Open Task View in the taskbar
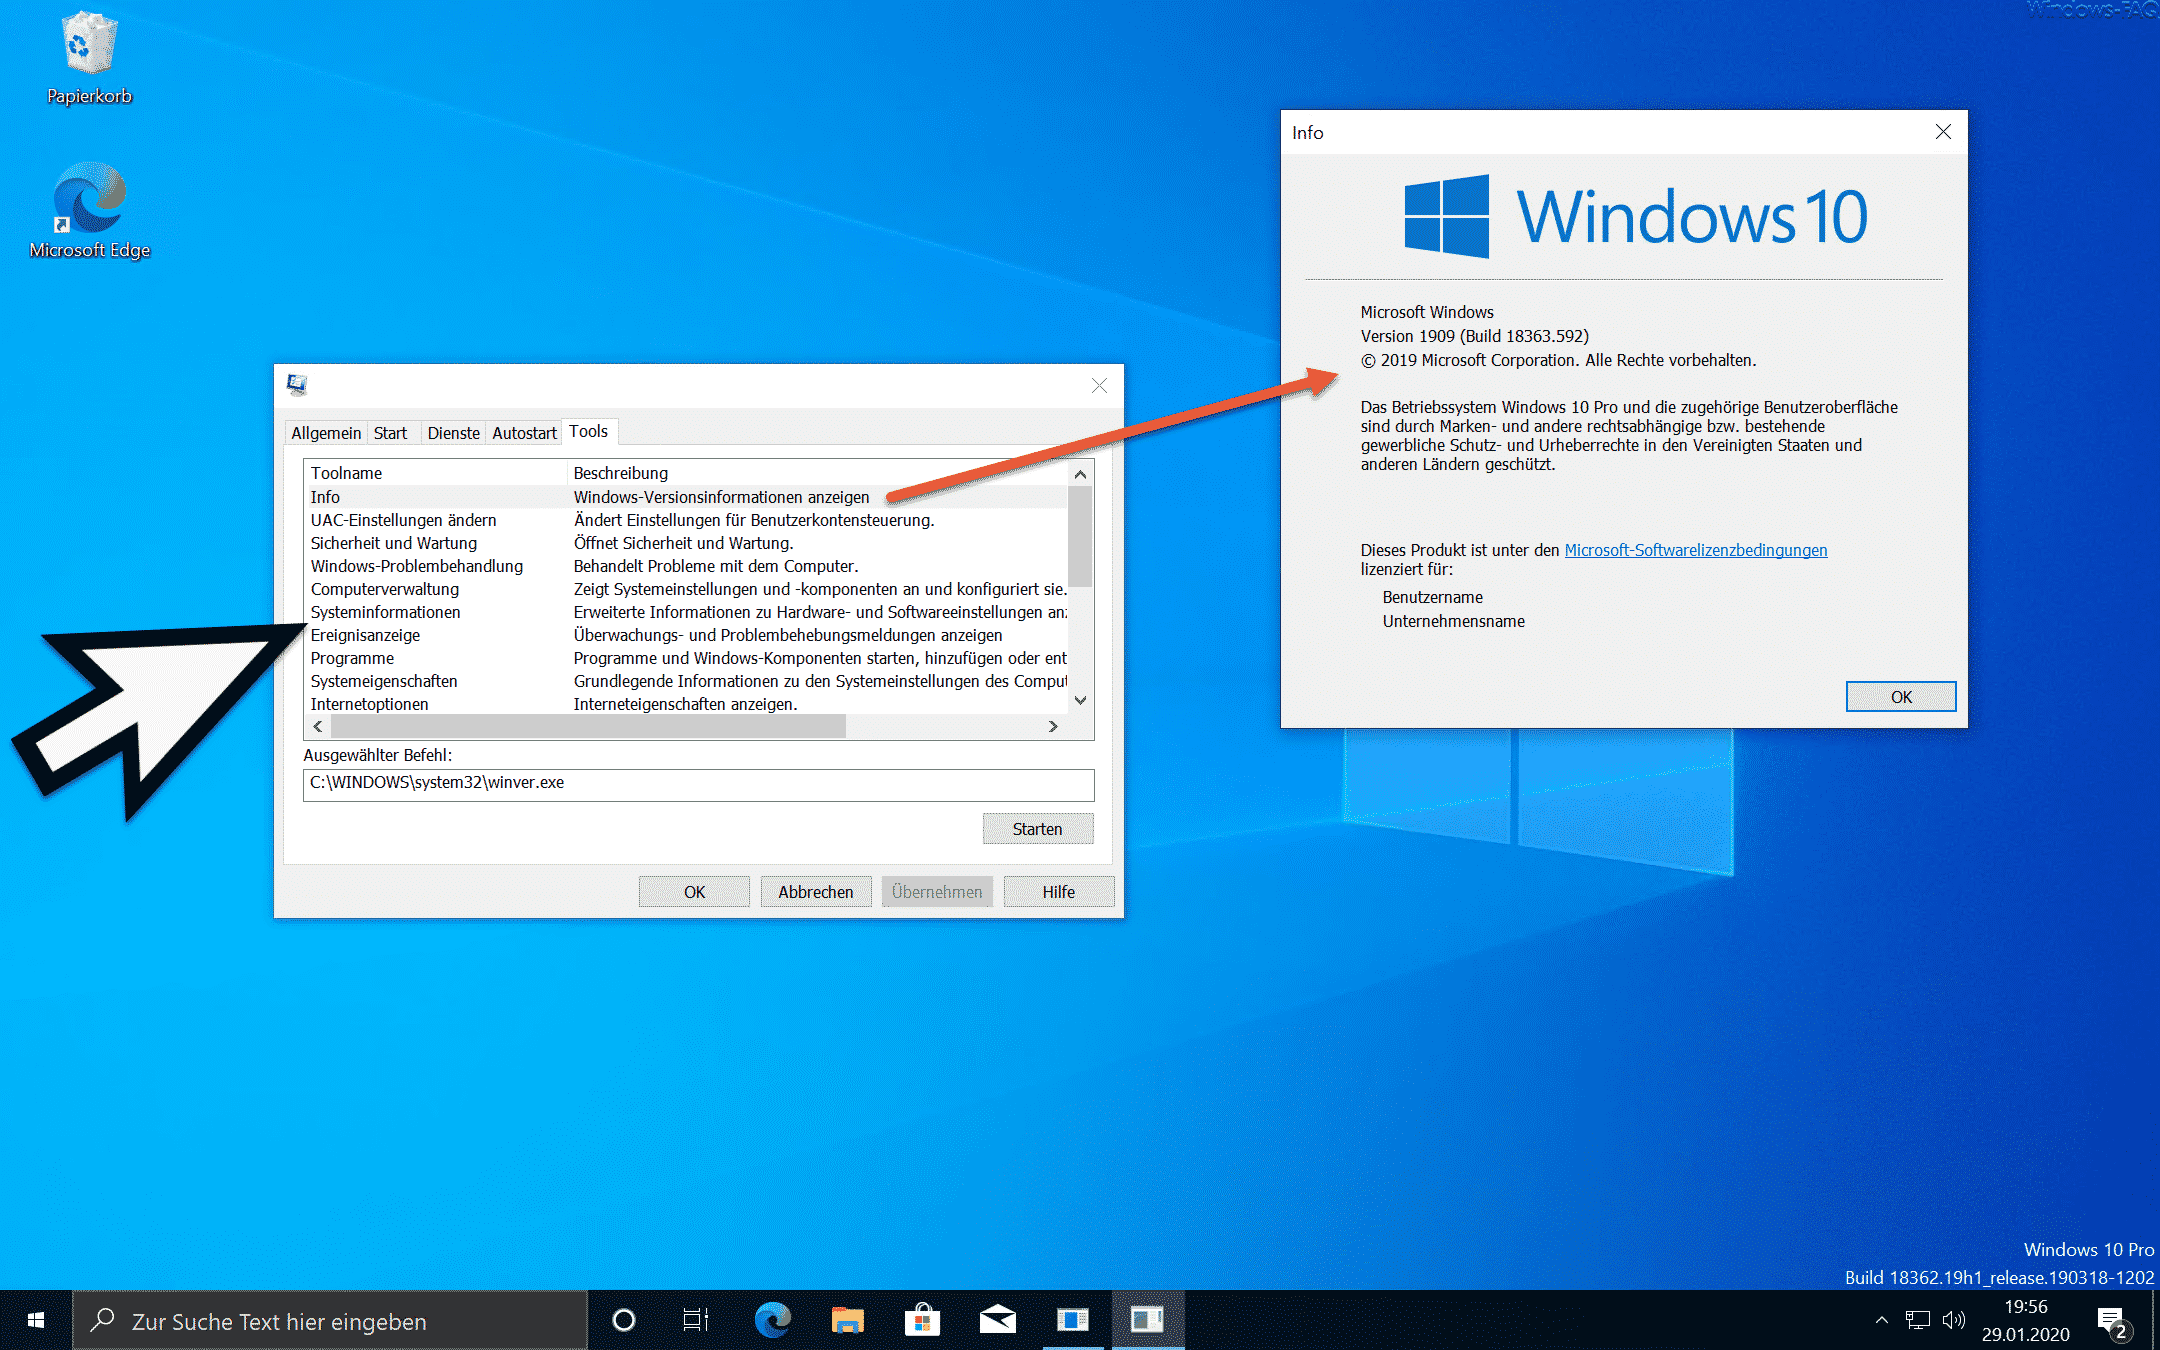Image resolution: width=2160 pixels, height=1350 pixels. click(x=695, y=1320)
